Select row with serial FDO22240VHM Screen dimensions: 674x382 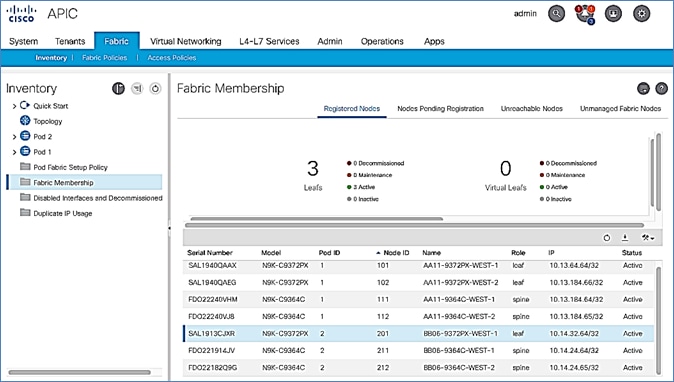point(419,299)
